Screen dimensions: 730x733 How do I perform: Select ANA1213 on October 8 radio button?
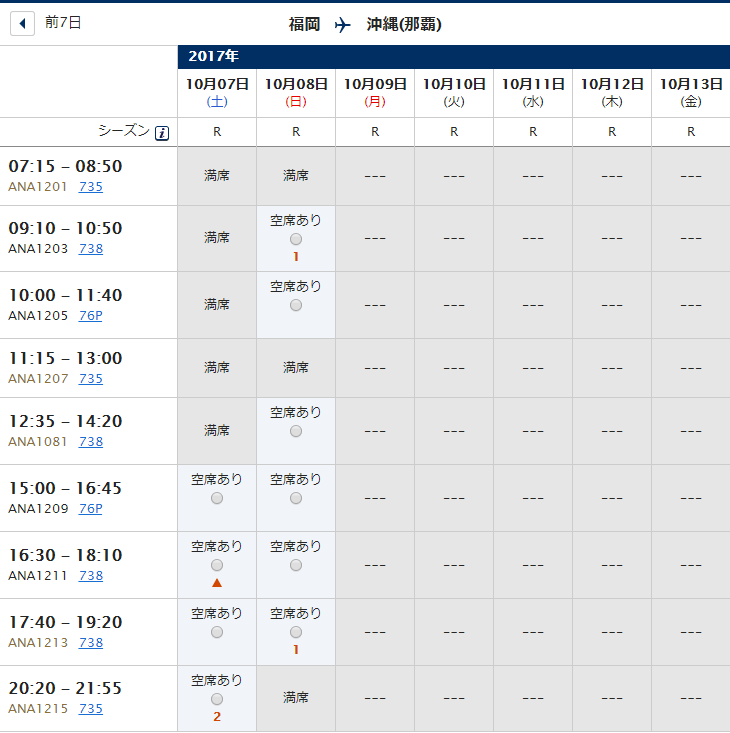pyautogui.click(x=296, y=632)
